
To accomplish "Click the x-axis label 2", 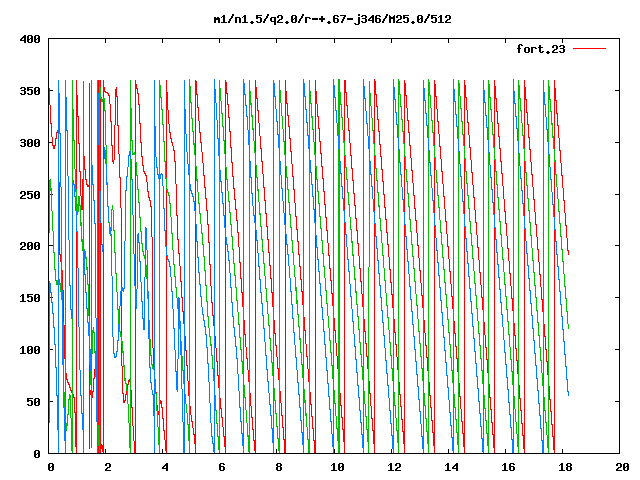I will click(x=108, y=467).
